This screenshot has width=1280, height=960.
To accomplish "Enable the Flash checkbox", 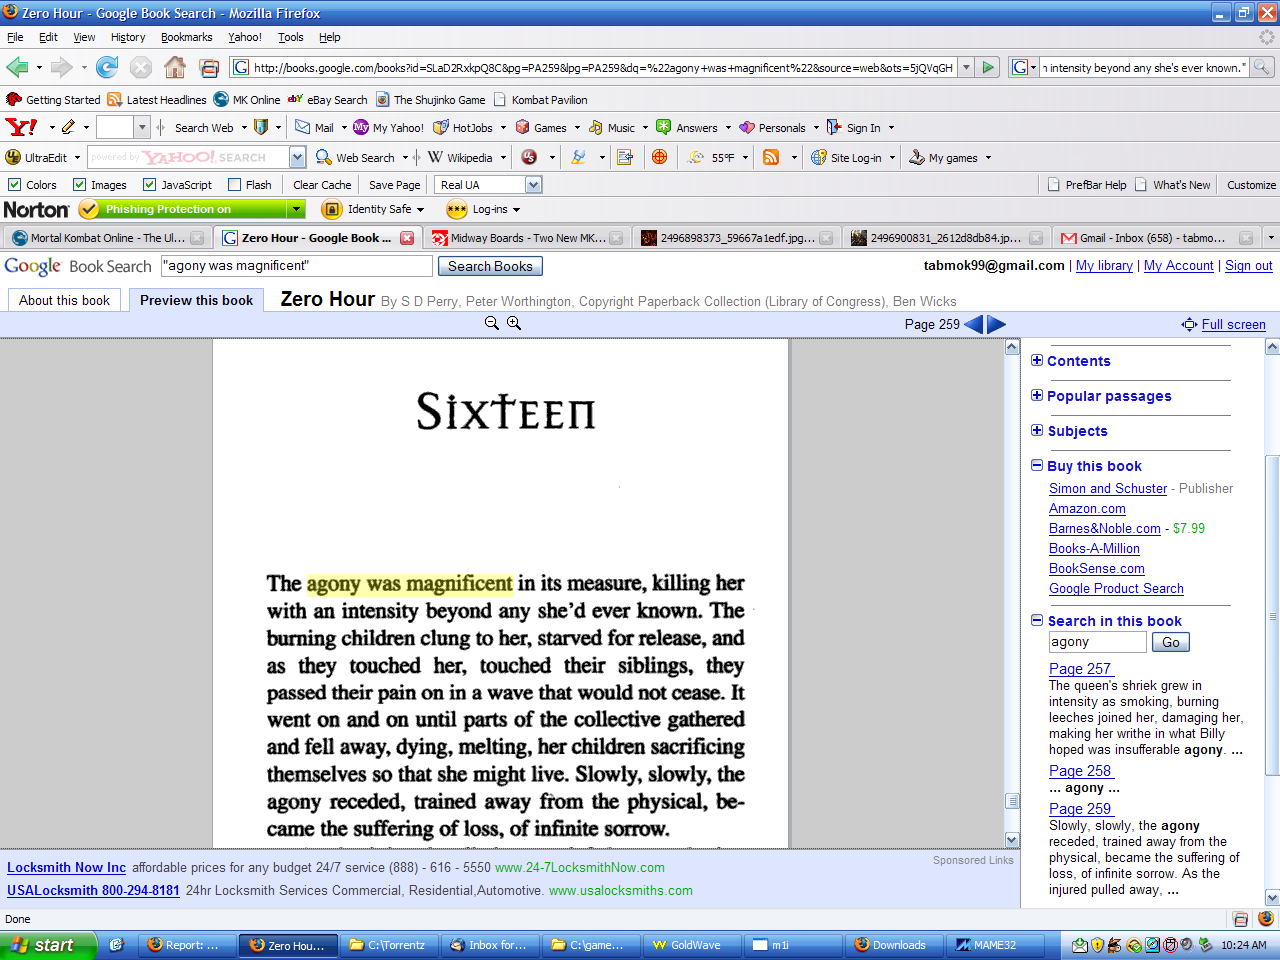I will click(234, 185).
